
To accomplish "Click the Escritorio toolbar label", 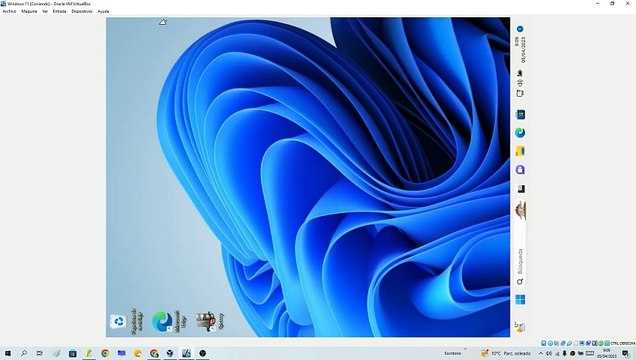I will pos(453,353).
